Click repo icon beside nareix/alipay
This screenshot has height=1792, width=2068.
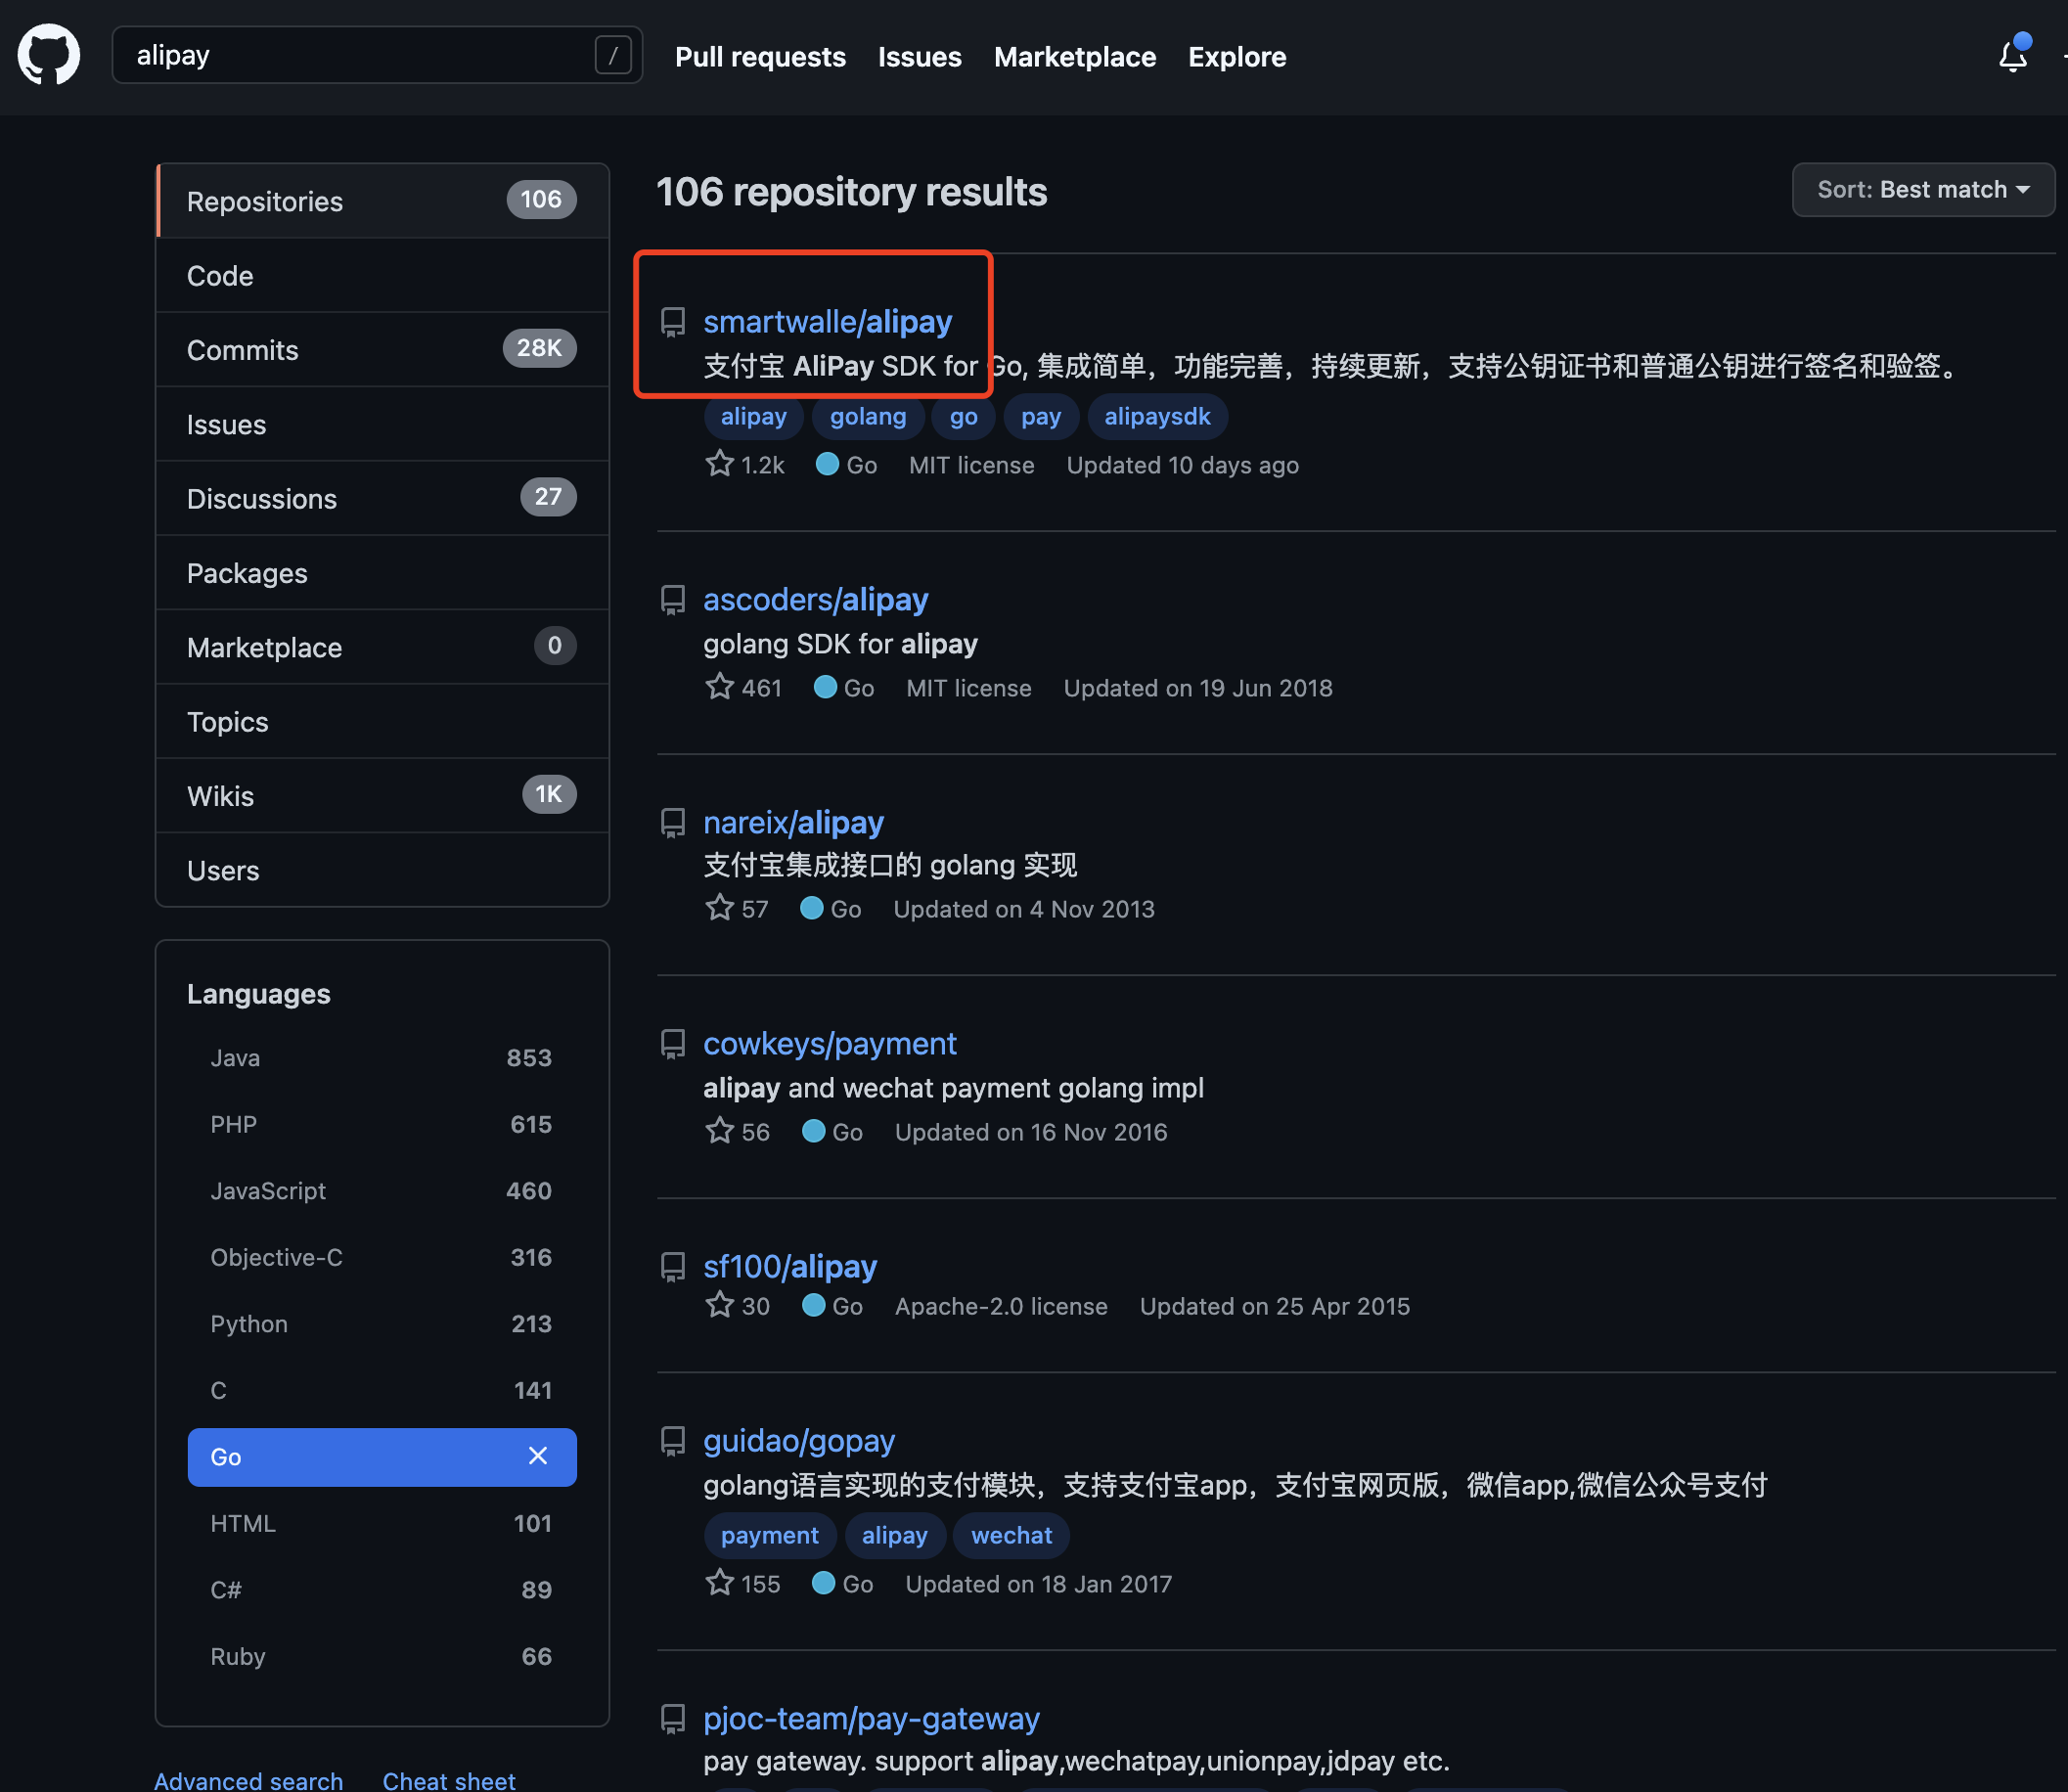[673, 823]
